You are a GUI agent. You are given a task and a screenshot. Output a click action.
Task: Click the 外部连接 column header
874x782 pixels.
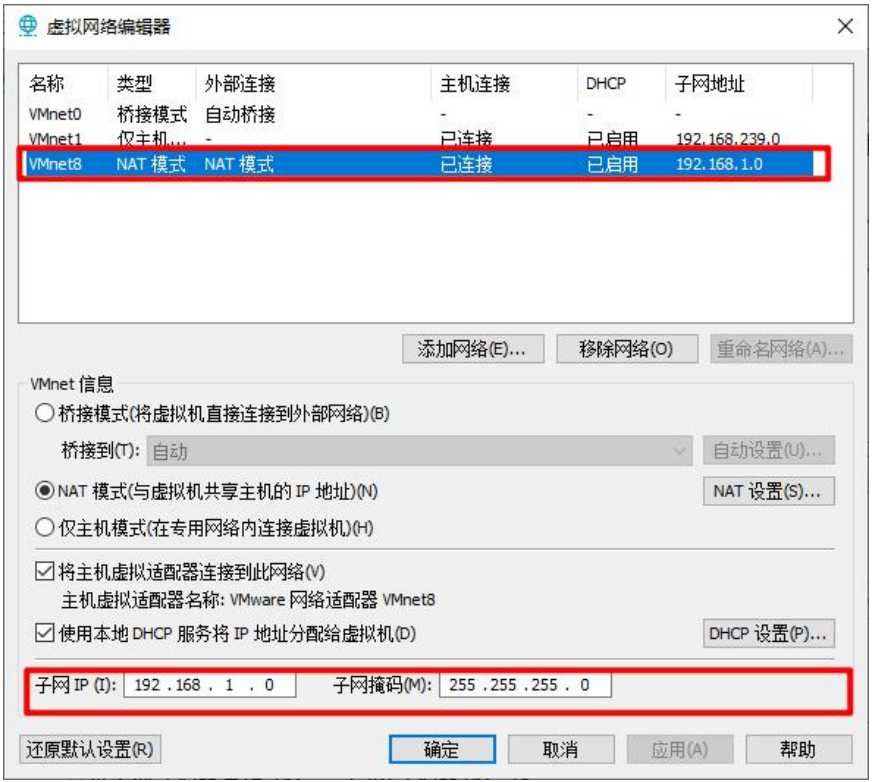(x=314, y=84)
